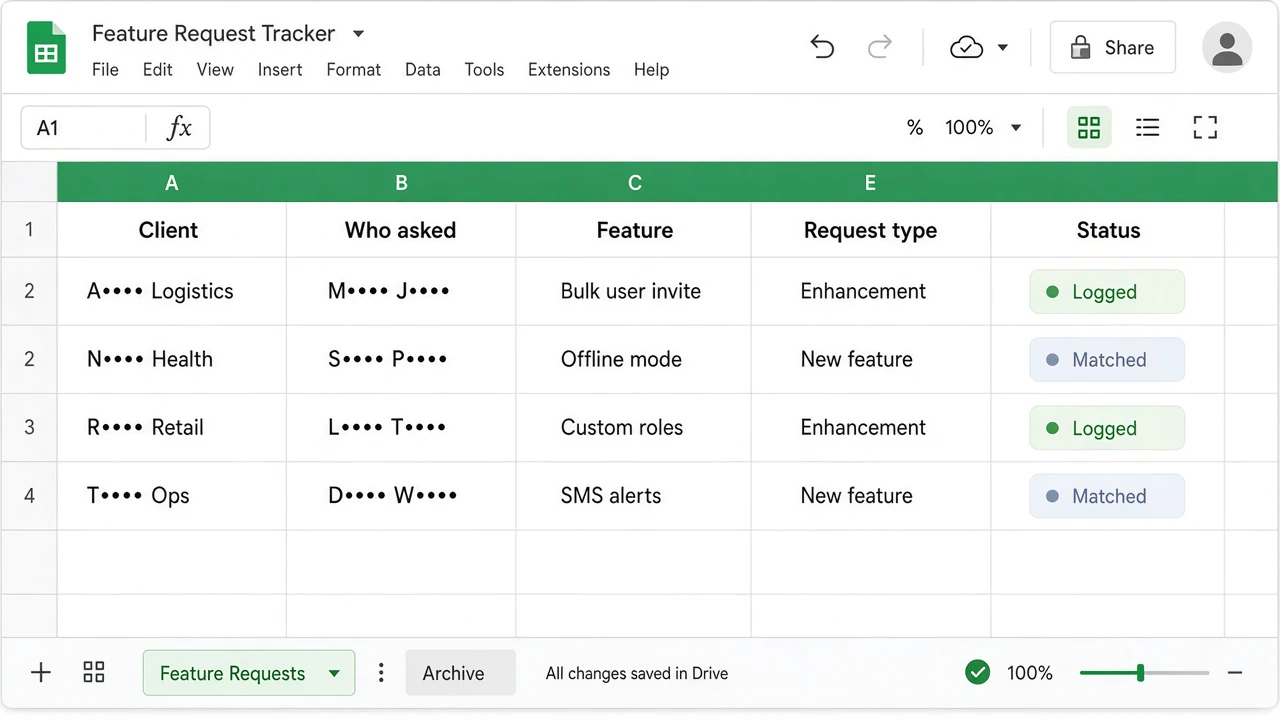Click the minus zoom-out icon
1280x720 pixels.
[x=1235, y=673]
